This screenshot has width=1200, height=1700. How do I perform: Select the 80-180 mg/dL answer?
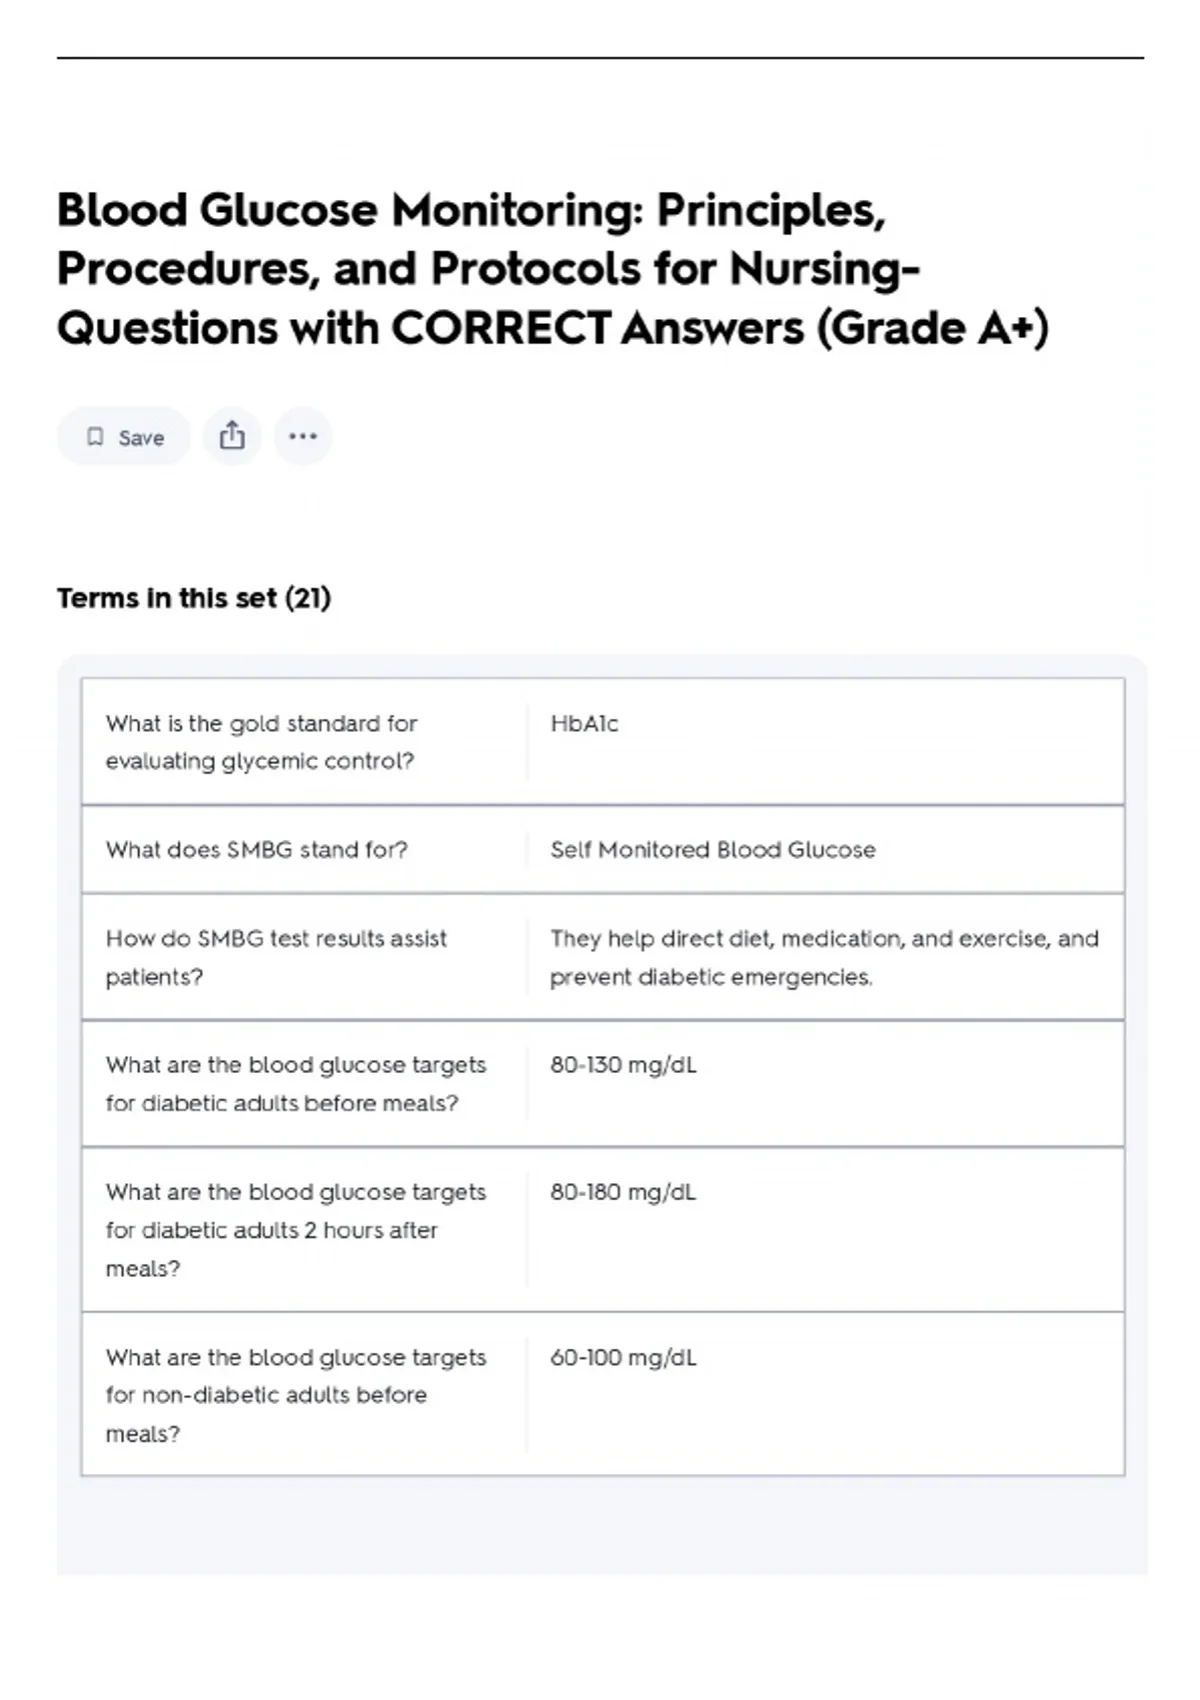pos(623,1192)
